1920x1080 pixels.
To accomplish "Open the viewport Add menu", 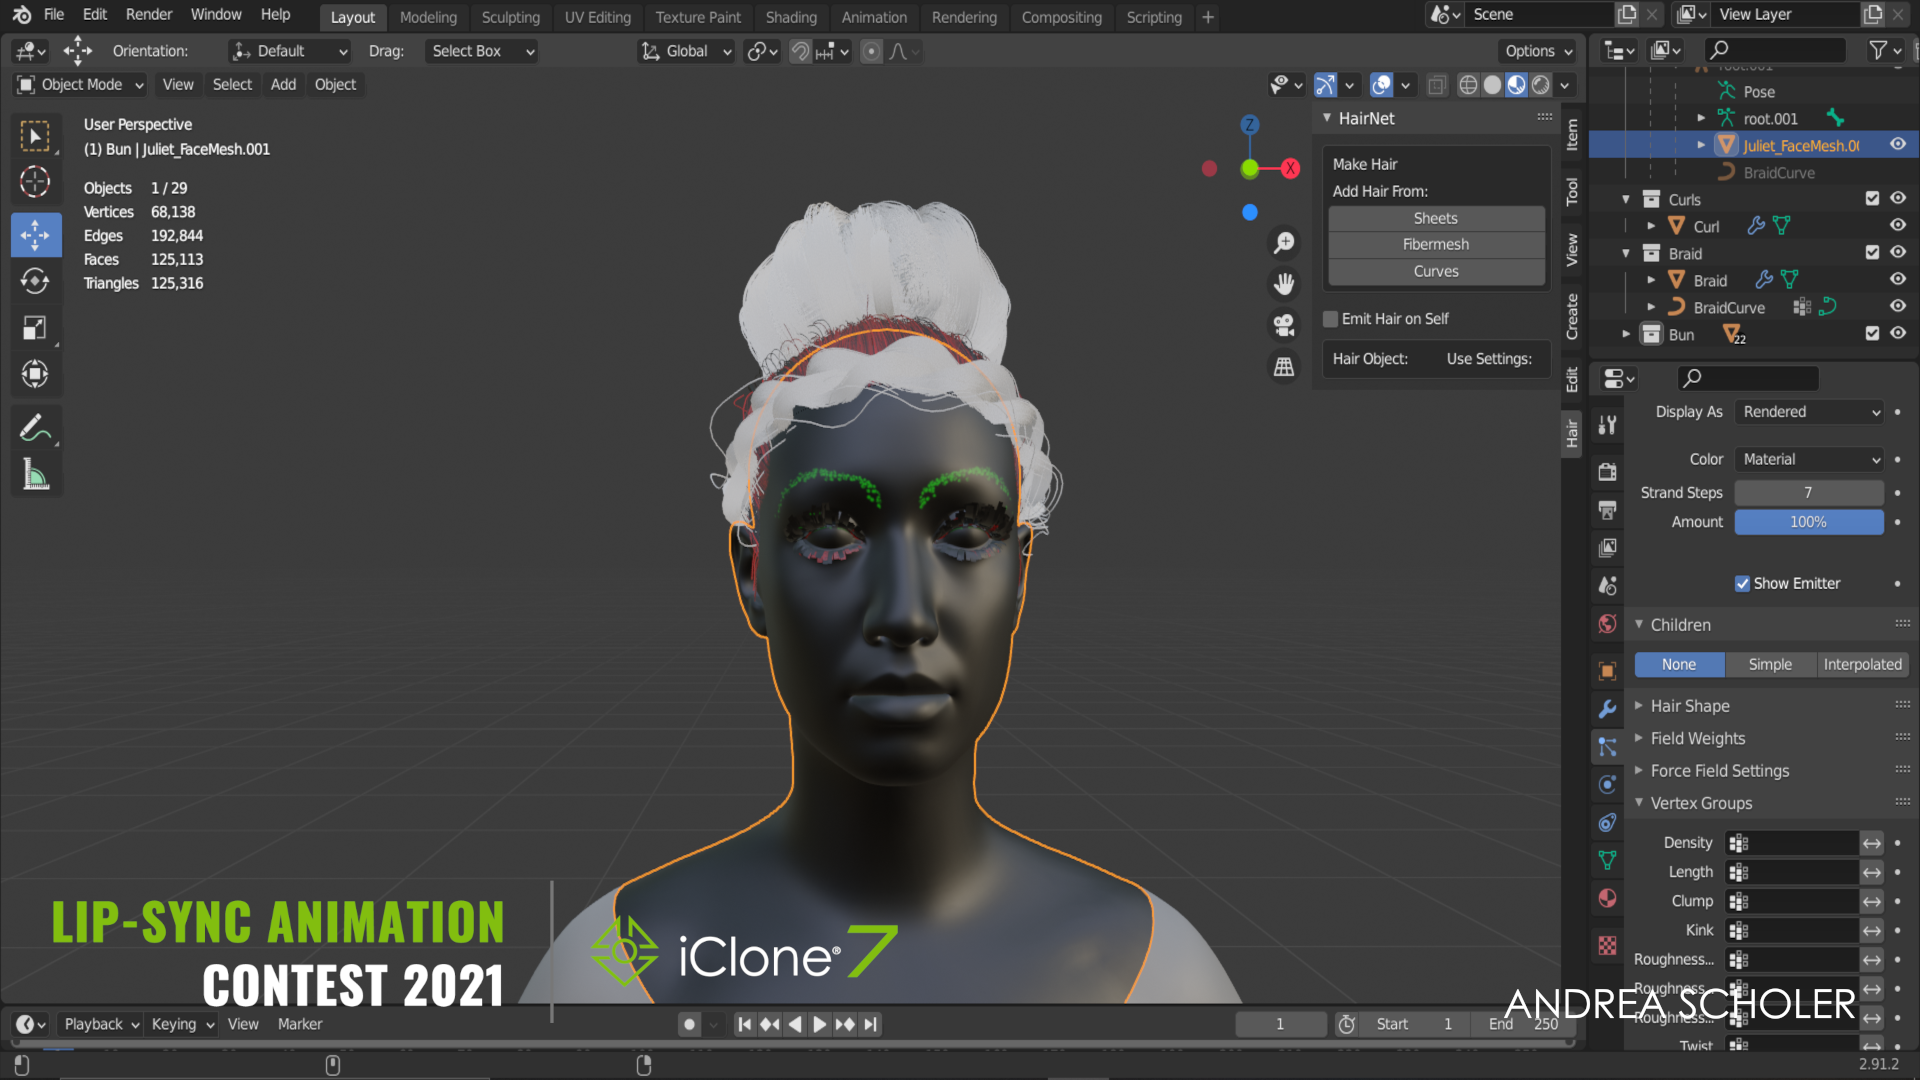I will point(283,85).
